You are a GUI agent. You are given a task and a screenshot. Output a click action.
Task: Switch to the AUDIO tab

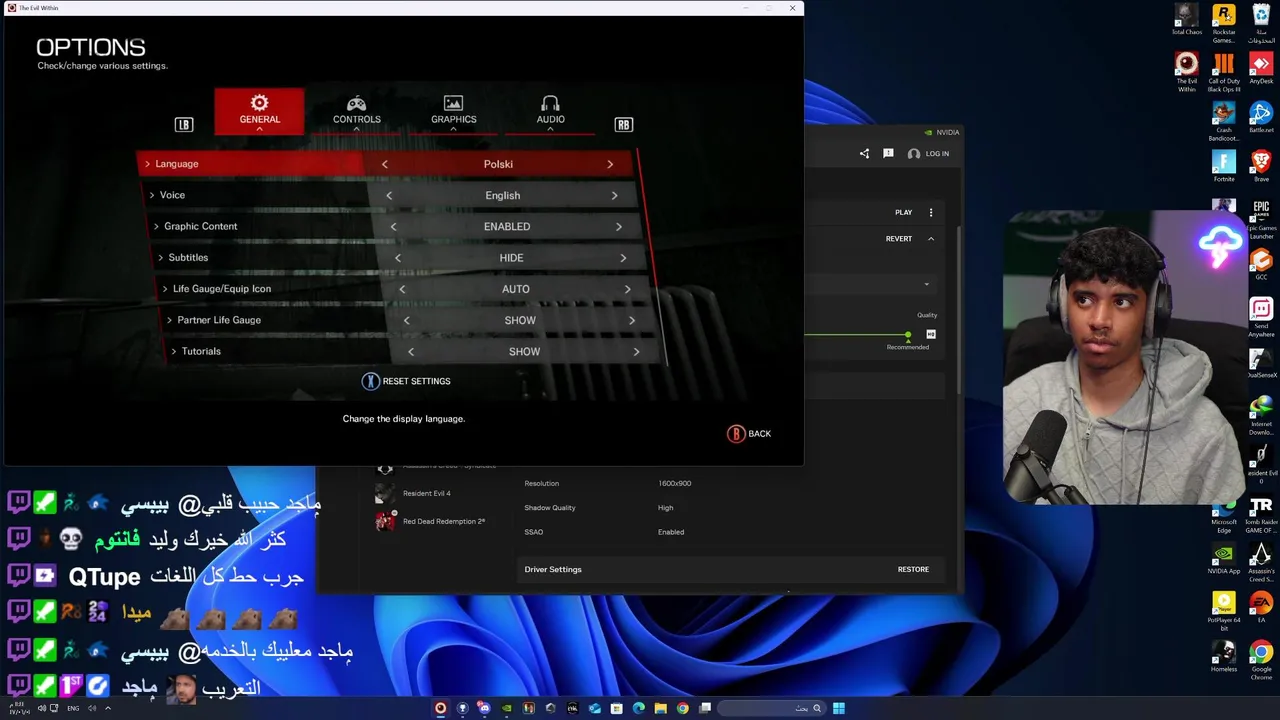click(x=550, y=110)
